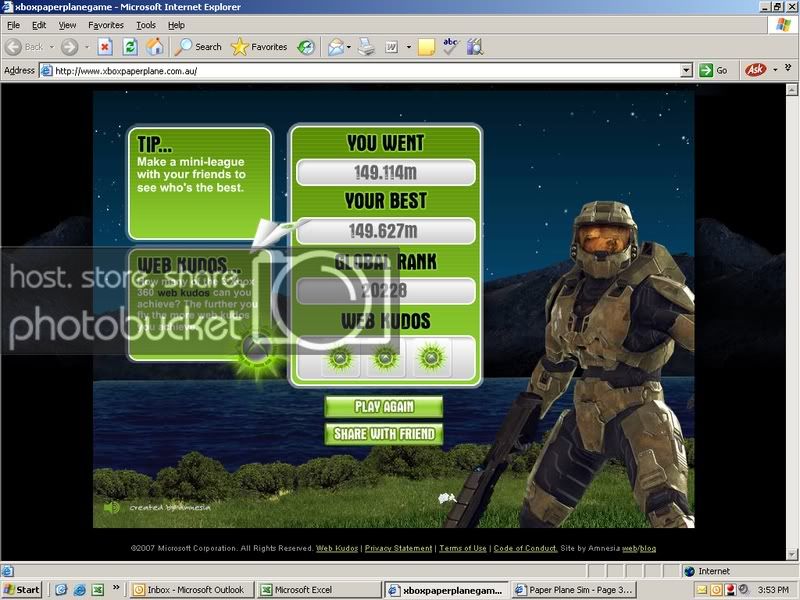Open the File menu

point(13,25)
